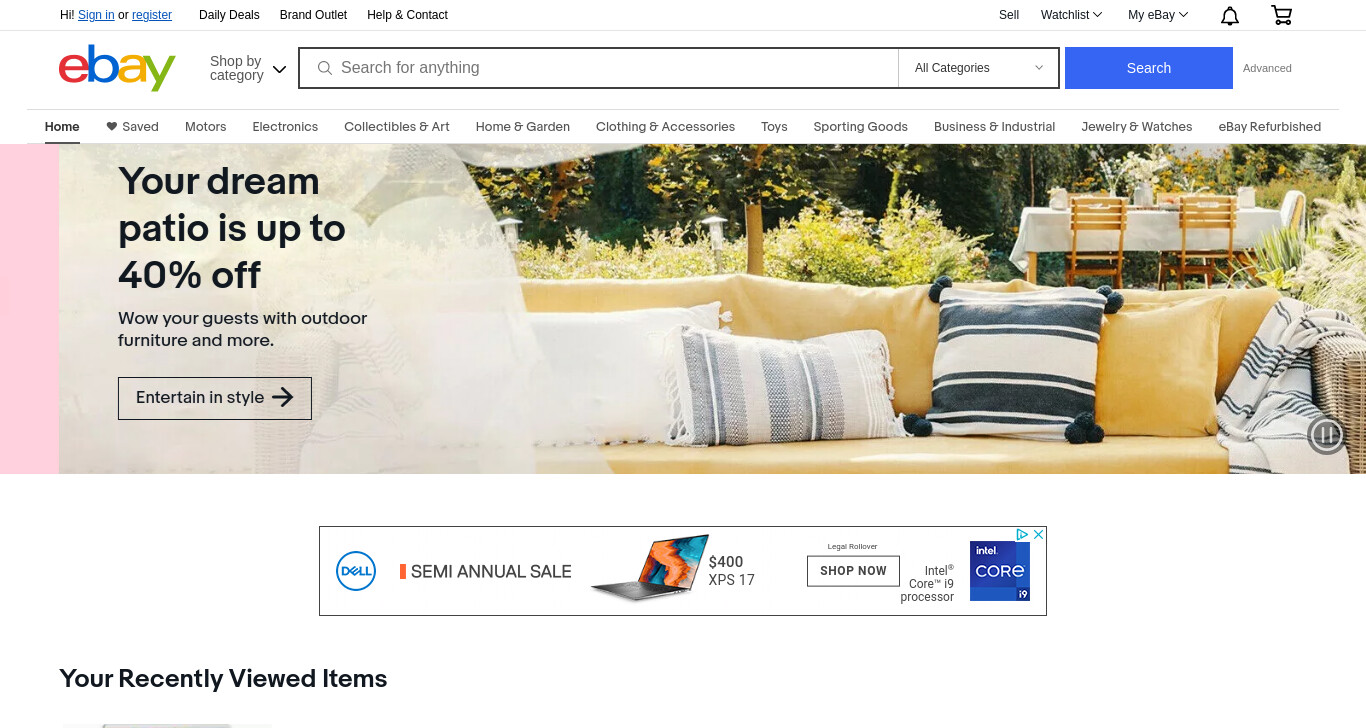Expand the Watchlist menu
Image resolution: width=1366 pixels, height=728 pixels.
pyautogui.click(x=1071, y=15)
